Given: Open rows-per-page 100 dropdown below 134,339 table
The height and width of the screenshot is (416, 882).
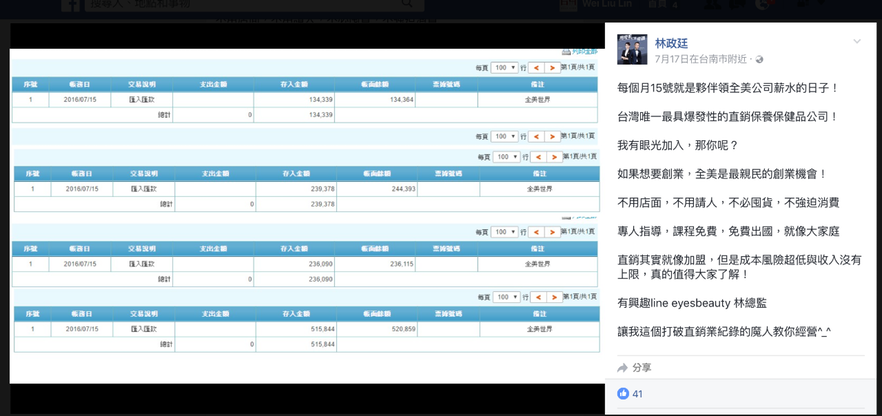Looking at the screenshot, I should (505, 137).
